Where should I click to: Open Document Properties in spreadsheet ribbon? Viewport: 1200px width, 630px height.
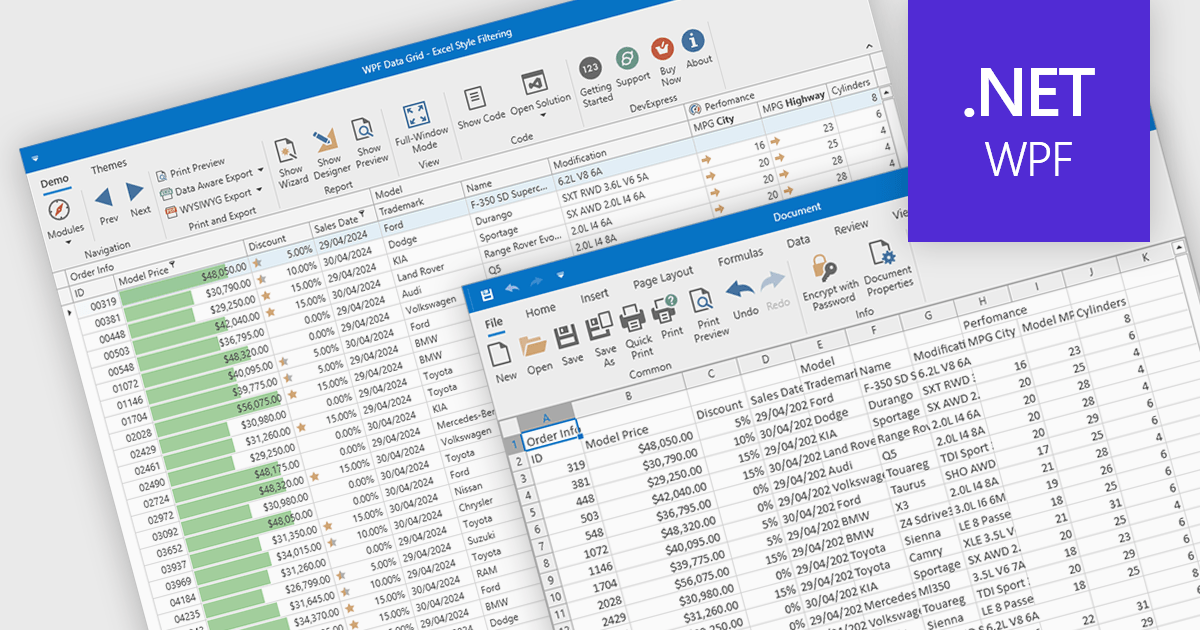click(881, 255)
